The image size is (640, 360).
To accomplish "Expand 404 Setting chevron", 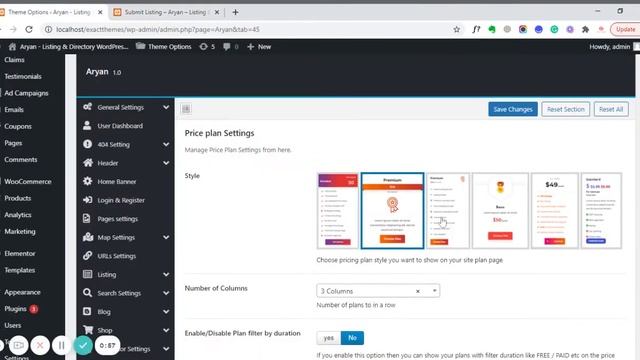I will point(166,144).
